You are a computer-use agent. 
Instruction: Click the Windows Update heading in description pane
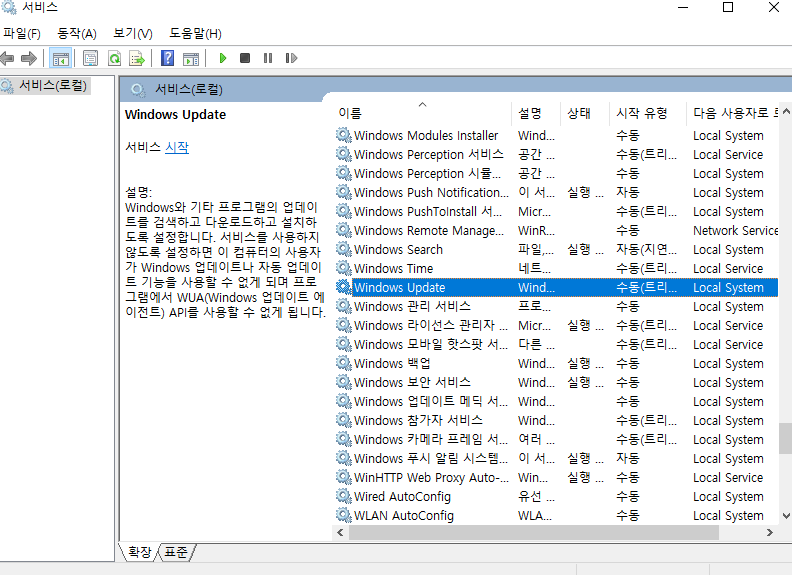[x=175, y=115]
